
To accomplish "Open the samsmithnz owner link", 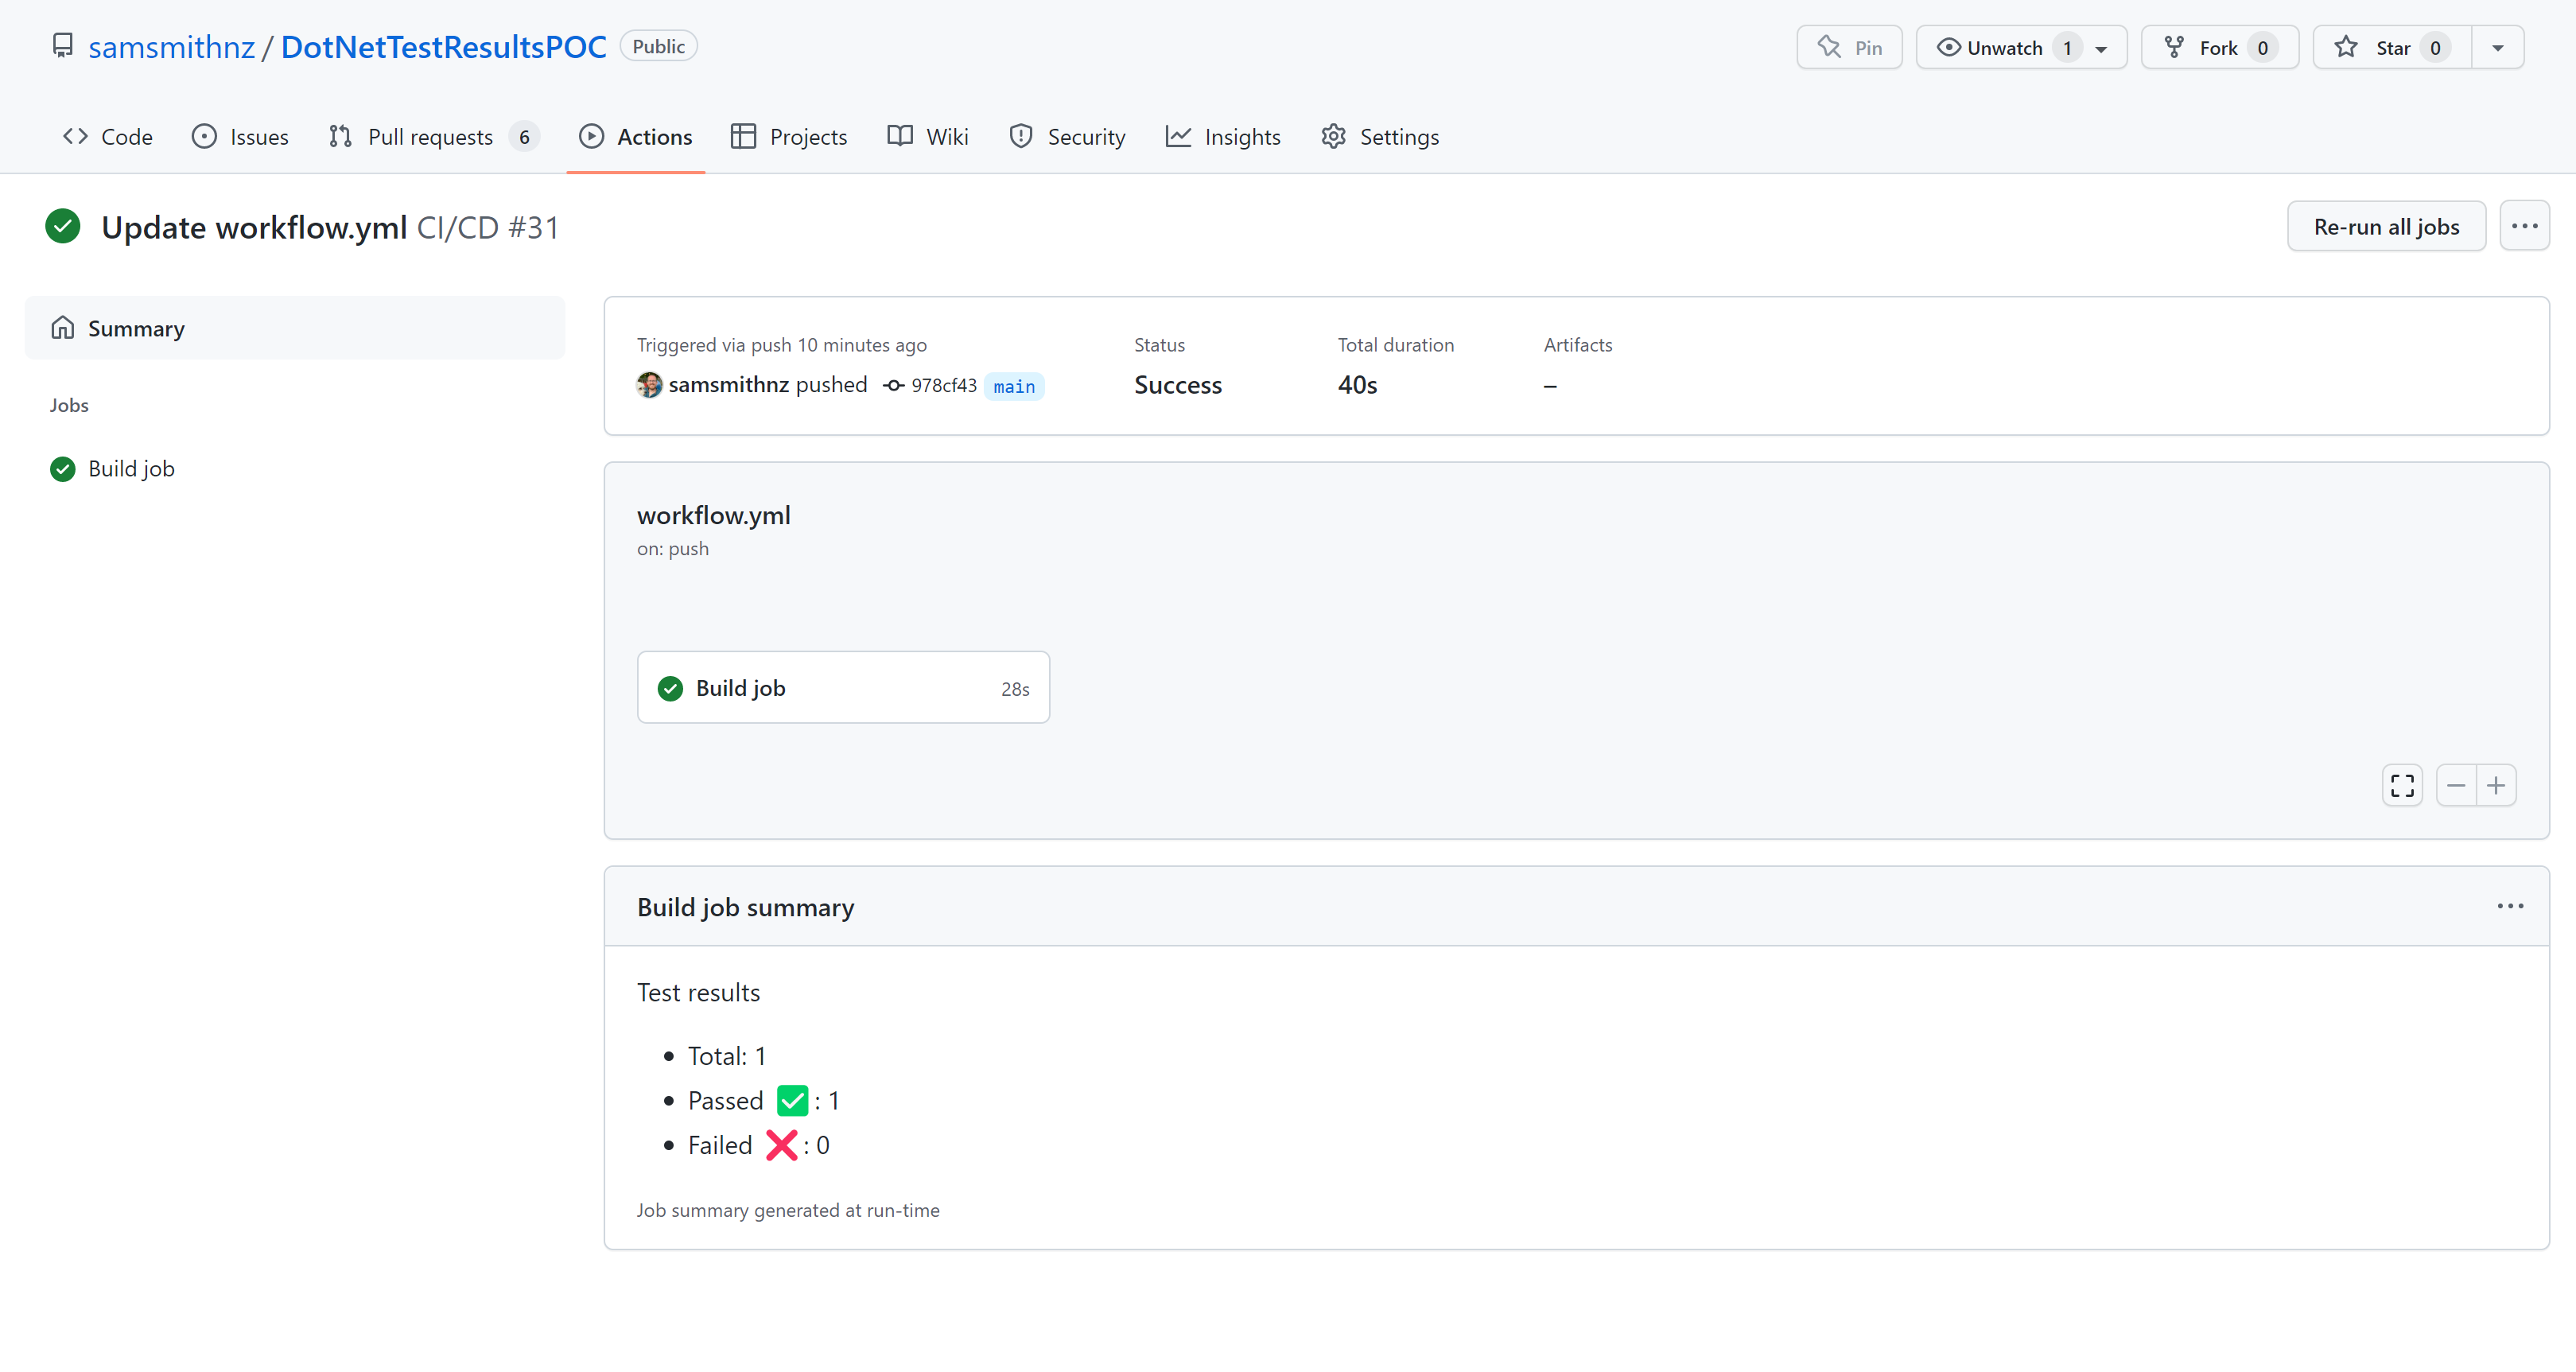I will 171,47.
